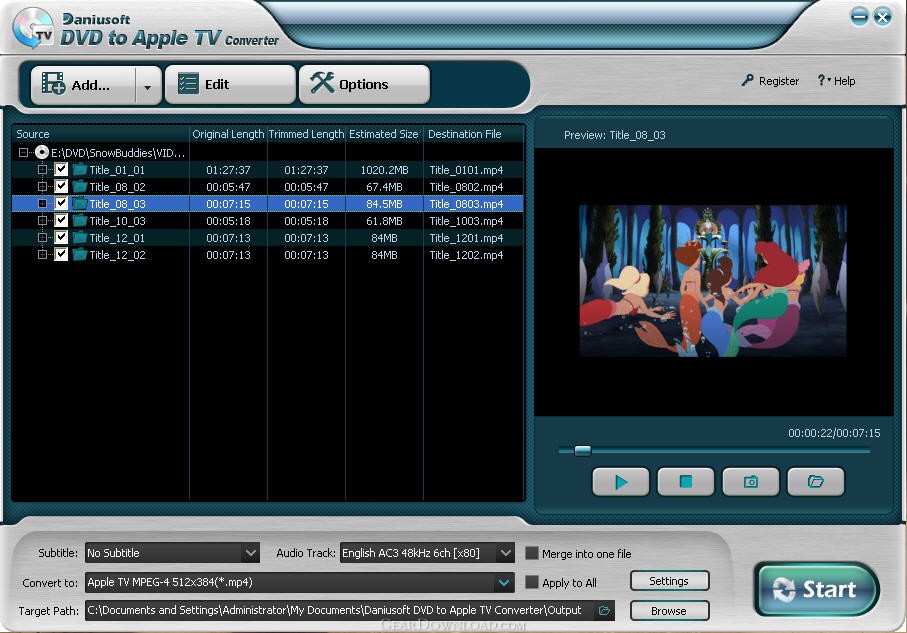The height and width of the screenshot is (633, 907).
Task: Click the folder icon of Title_12_01
Action: (80, 237)
